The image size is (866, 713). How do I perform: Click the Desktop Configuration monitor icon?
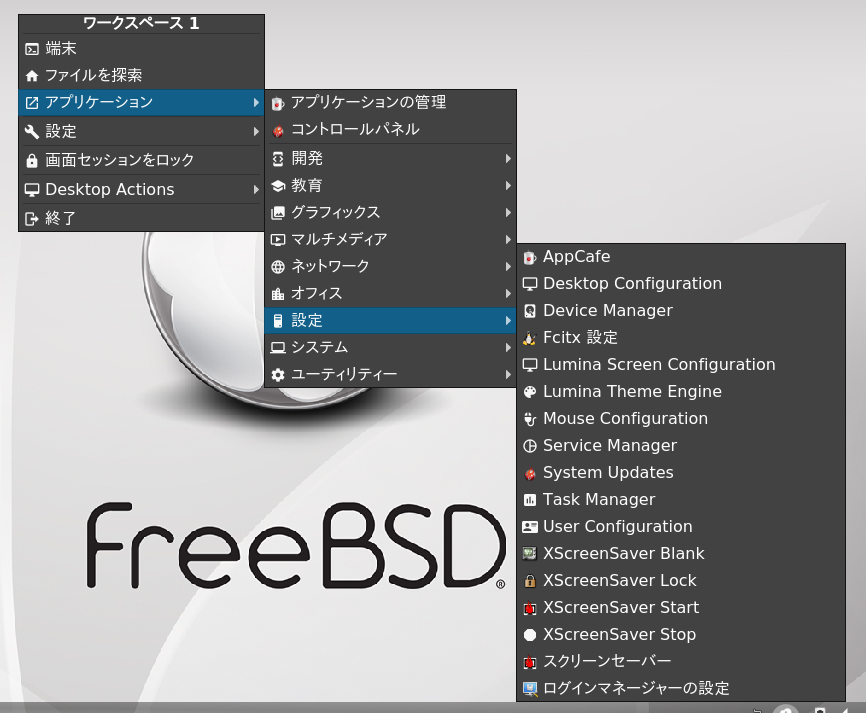click(x=530, y=284)
